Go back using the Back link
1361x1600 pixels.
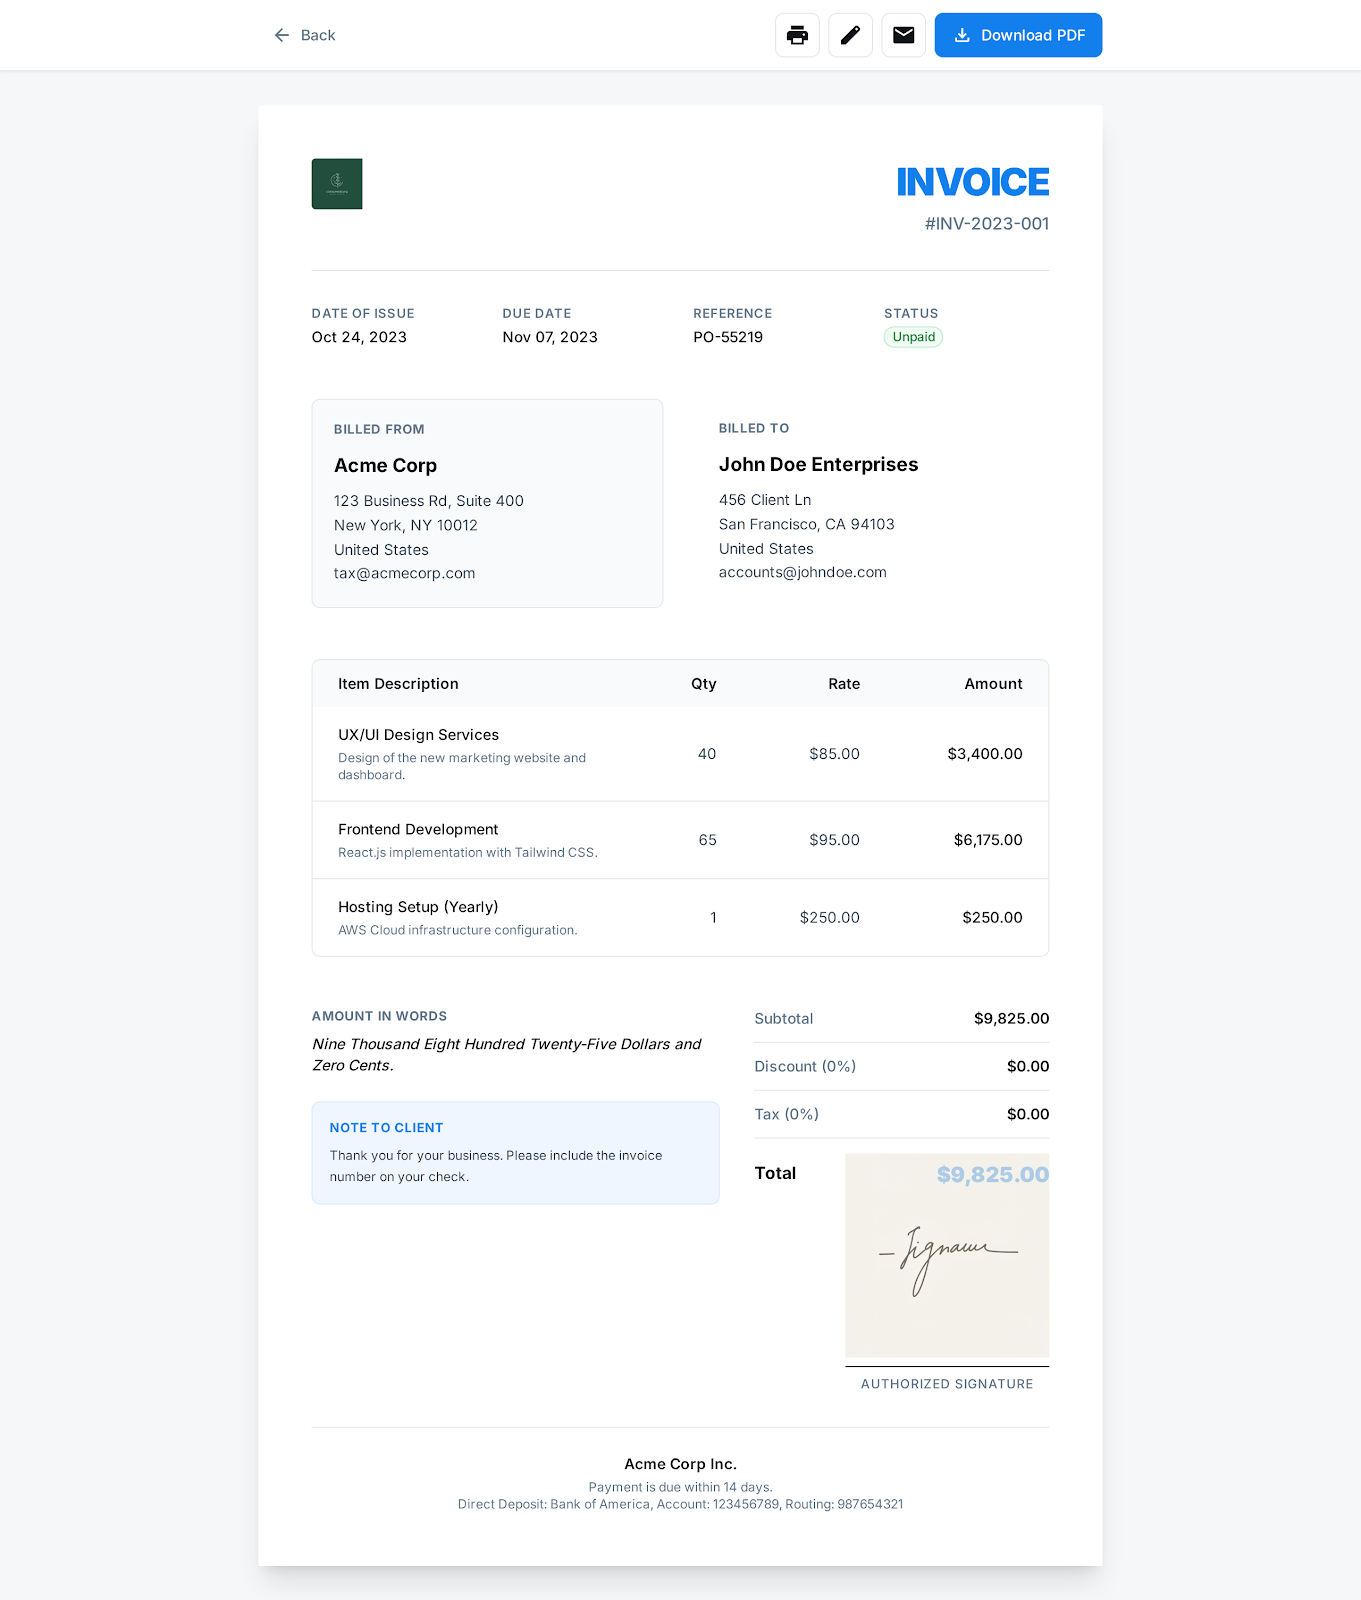pos(305,35)
